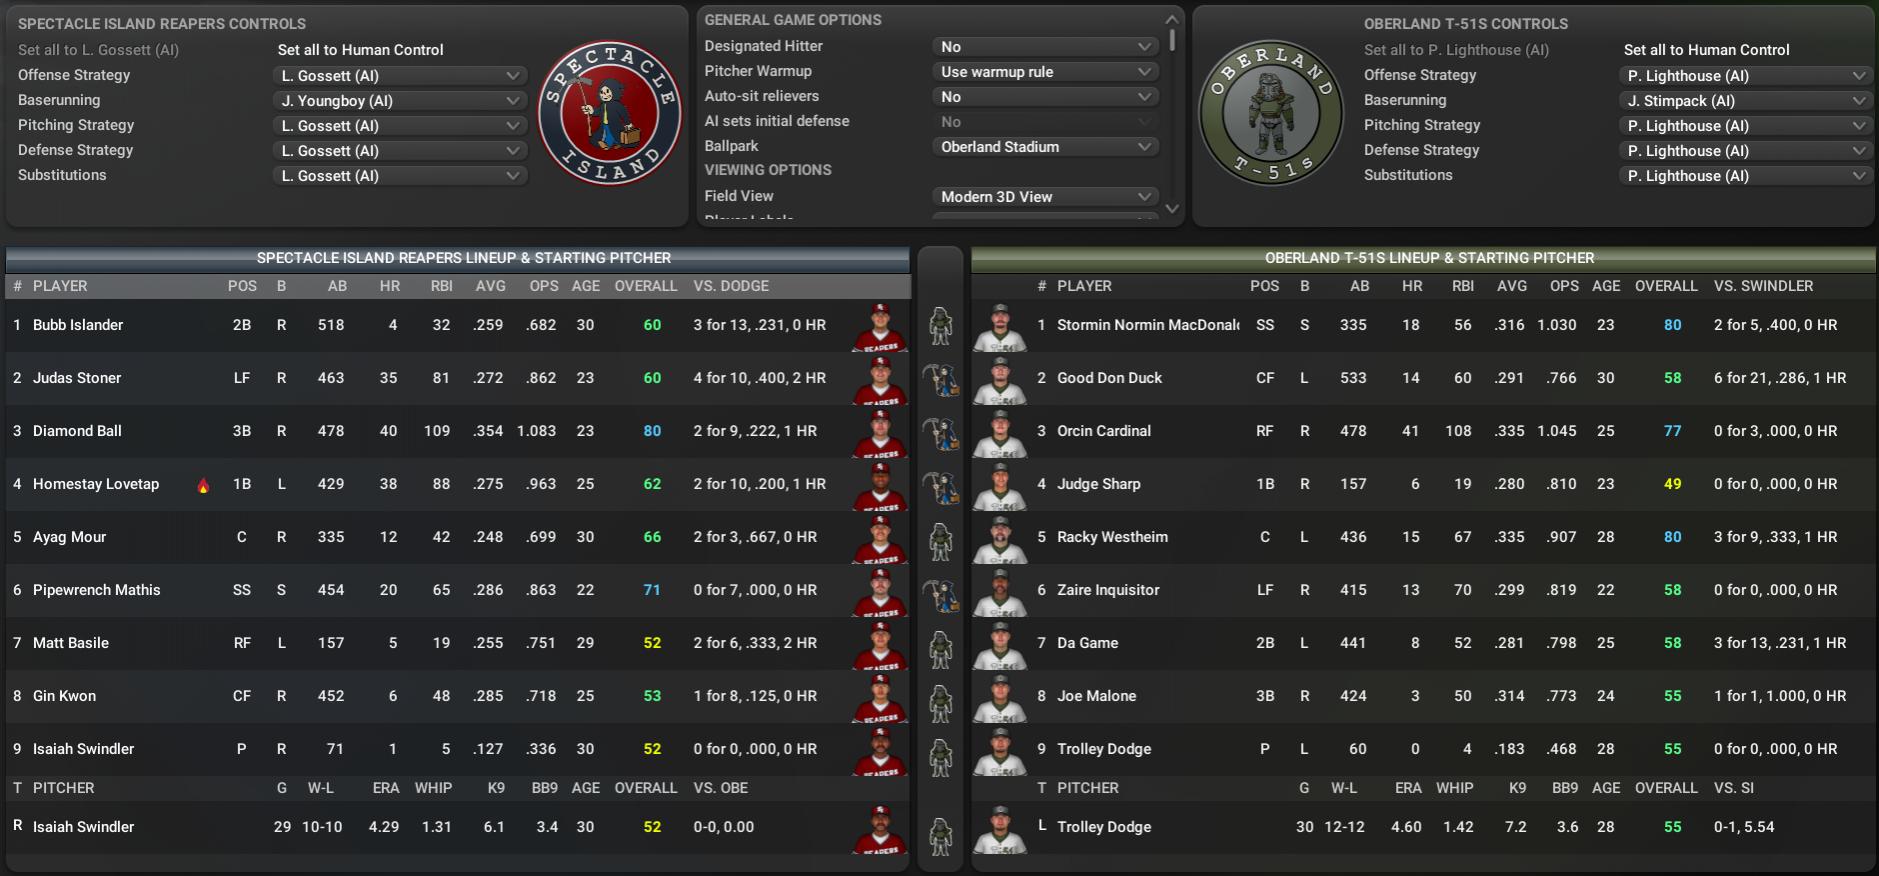This screenshot has height=876, width=1879.
Task: Sort Reapers lineup by OPS column header
Action: coord(544,286)
